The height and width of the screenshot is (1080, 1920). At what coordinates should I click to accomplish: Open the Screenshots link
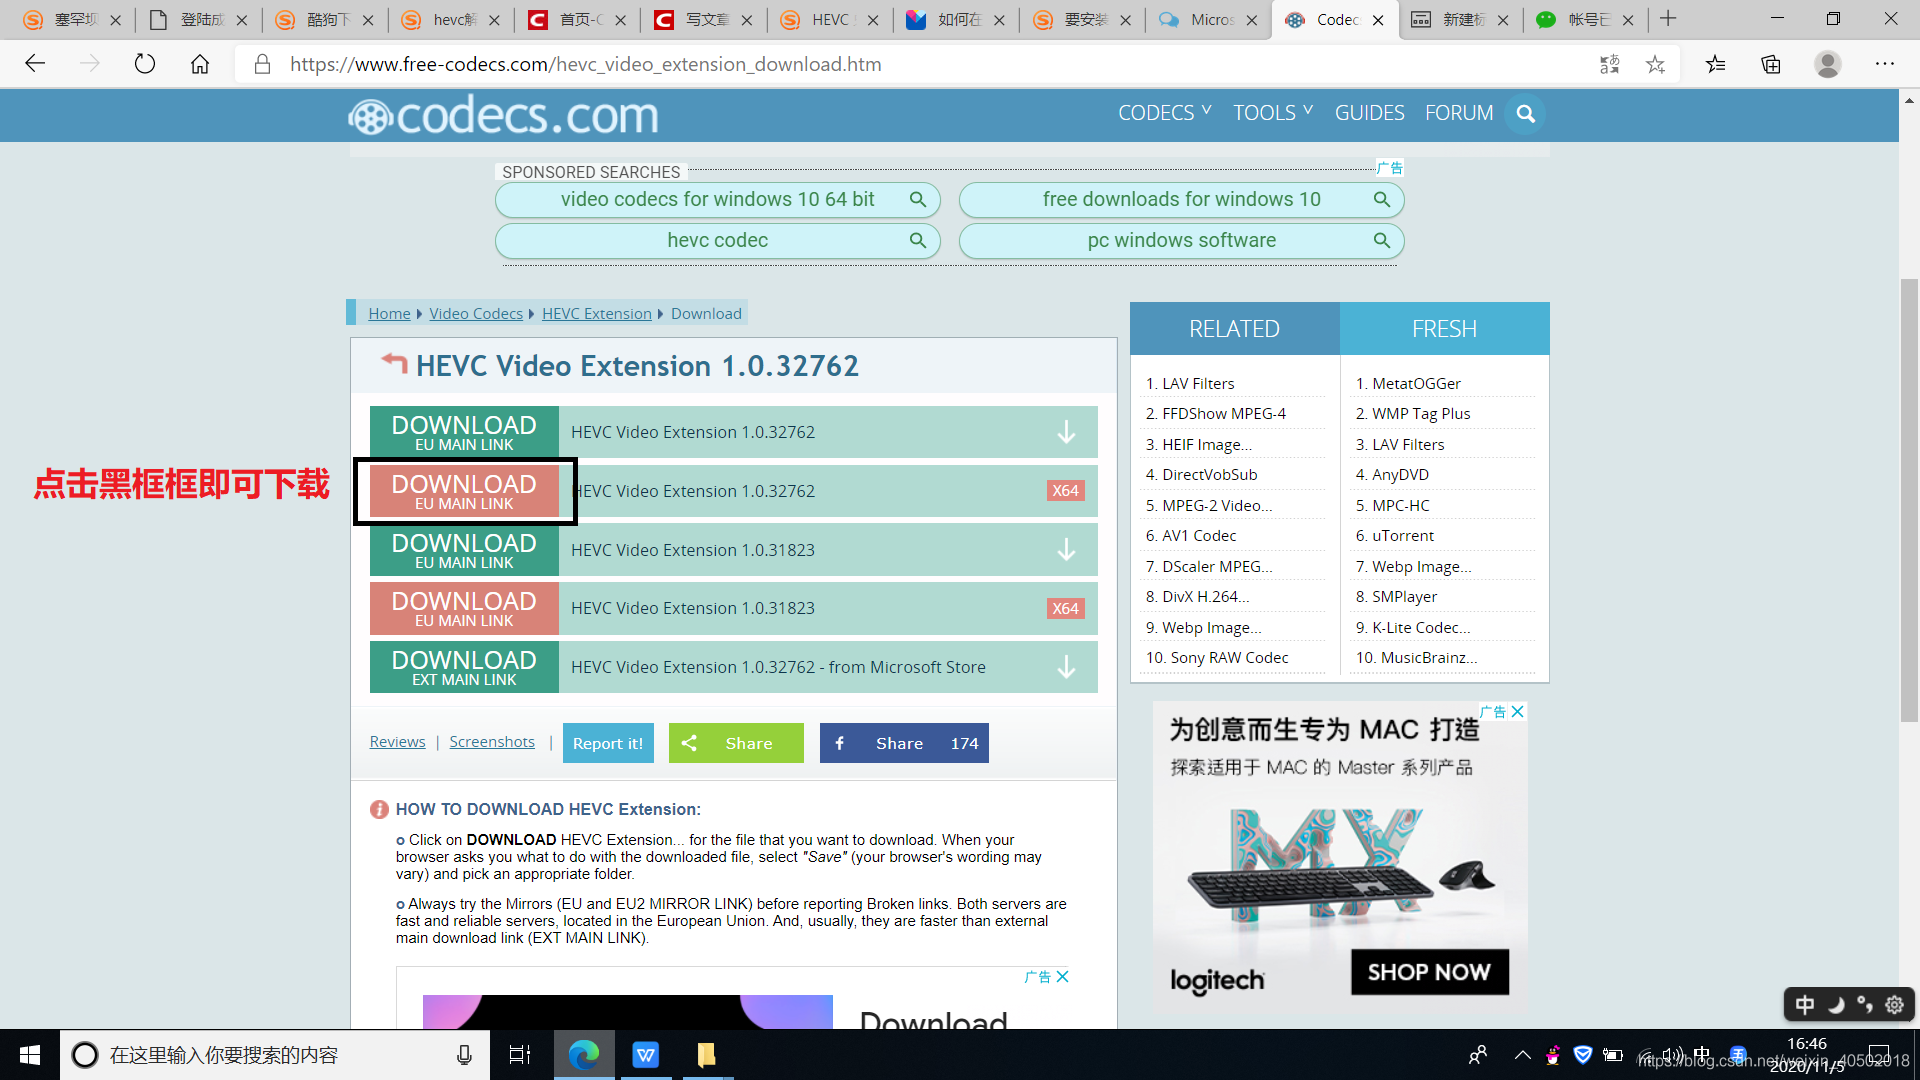coord(492,742)
